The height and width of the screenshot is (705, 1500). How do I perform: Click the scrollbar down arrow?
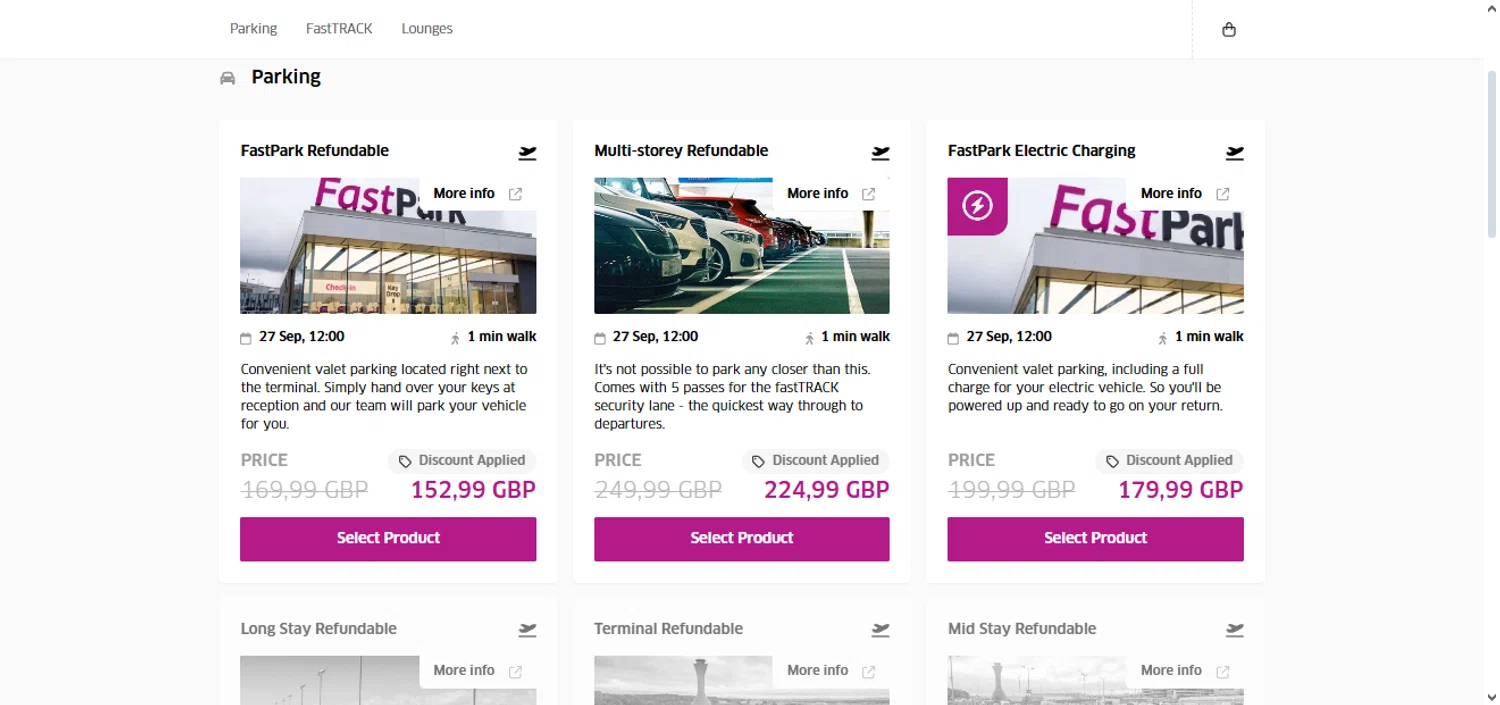(1491, 696)
